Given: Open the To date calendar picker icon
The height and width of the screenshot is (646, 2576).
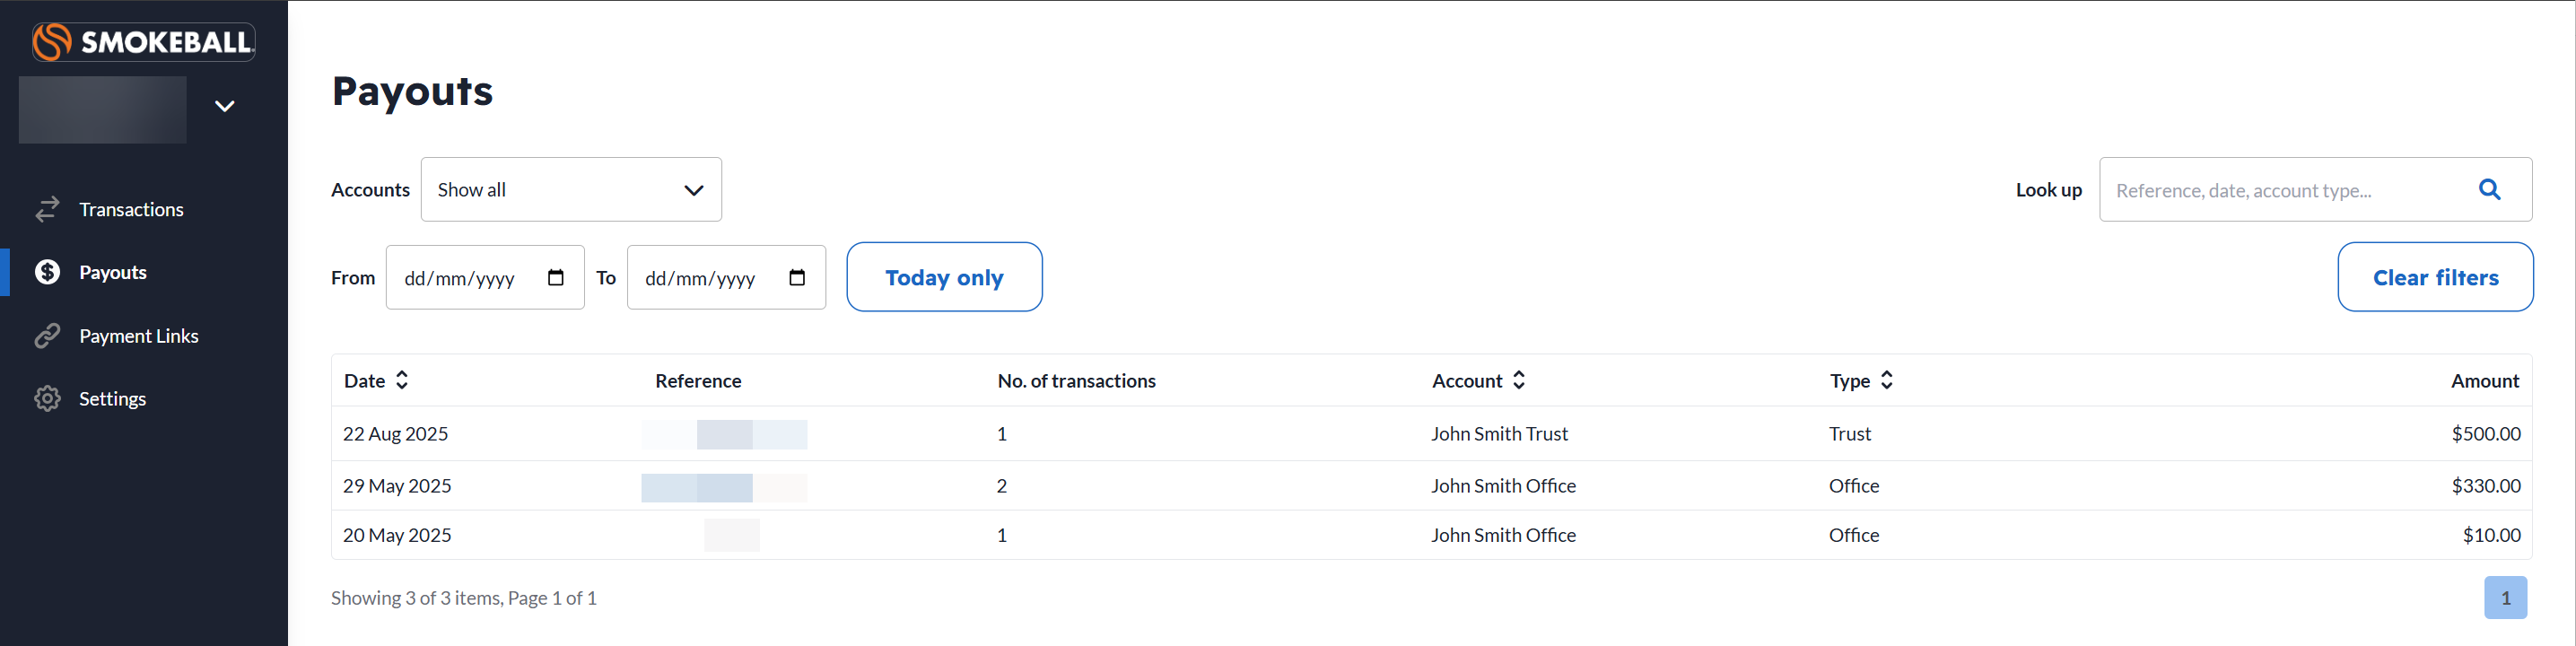Looking at the screenshot, I should click(x=797, y=278).
